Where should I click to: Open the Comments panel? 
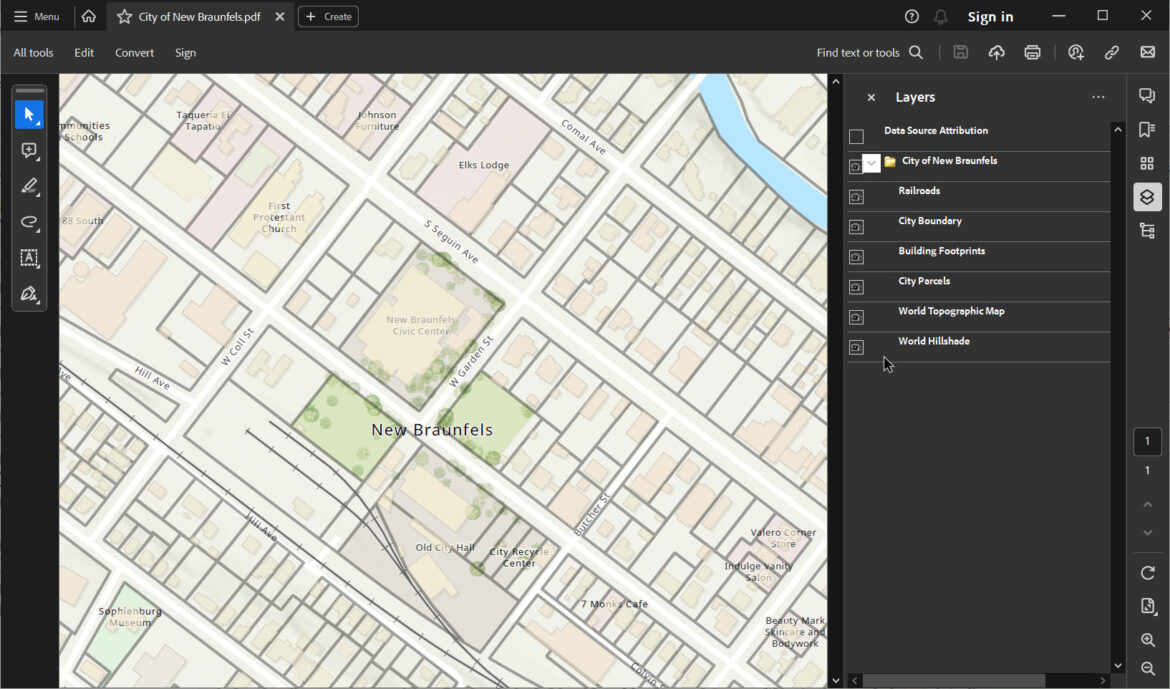coord(1148,96)
